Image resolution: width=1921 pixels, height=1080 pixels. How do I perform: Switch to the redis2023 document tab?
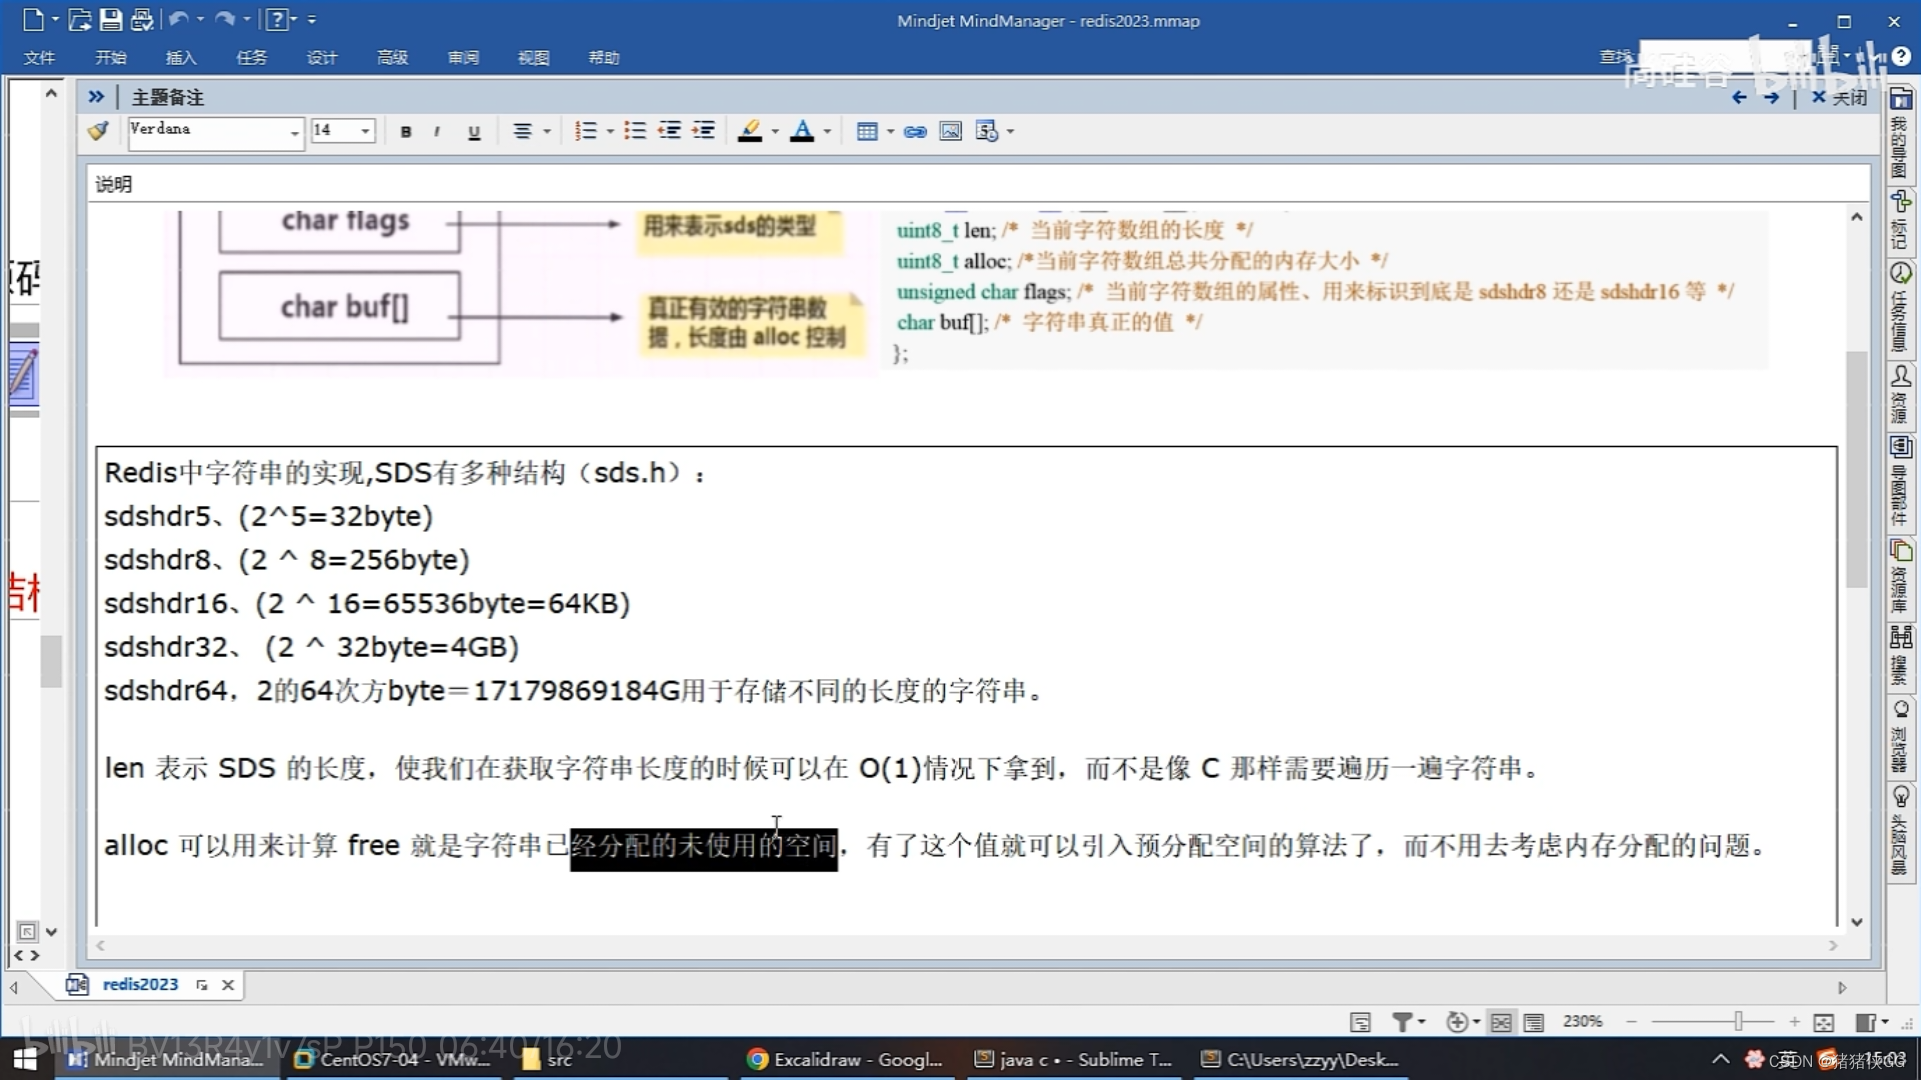(140, 984)
